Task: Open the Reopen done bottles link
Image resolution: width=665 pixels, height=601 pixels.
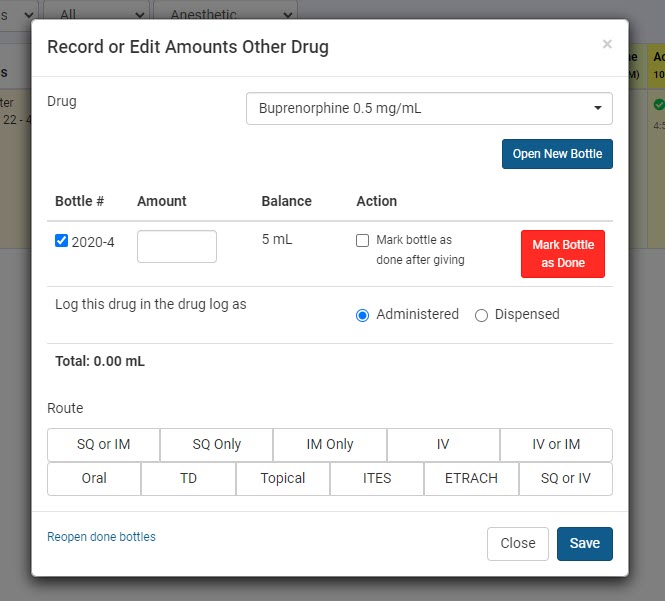Action: (101, 537)
